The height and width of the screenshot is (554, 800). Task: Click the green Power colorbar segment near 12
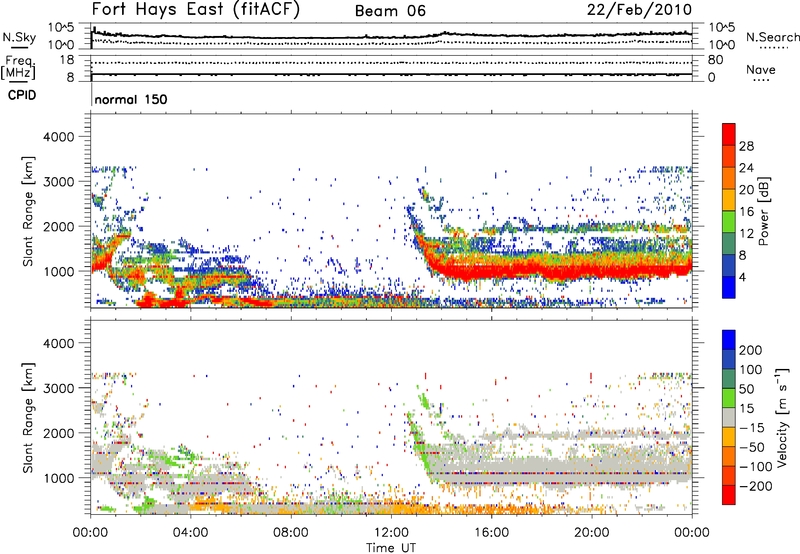(x=729, y=222)
